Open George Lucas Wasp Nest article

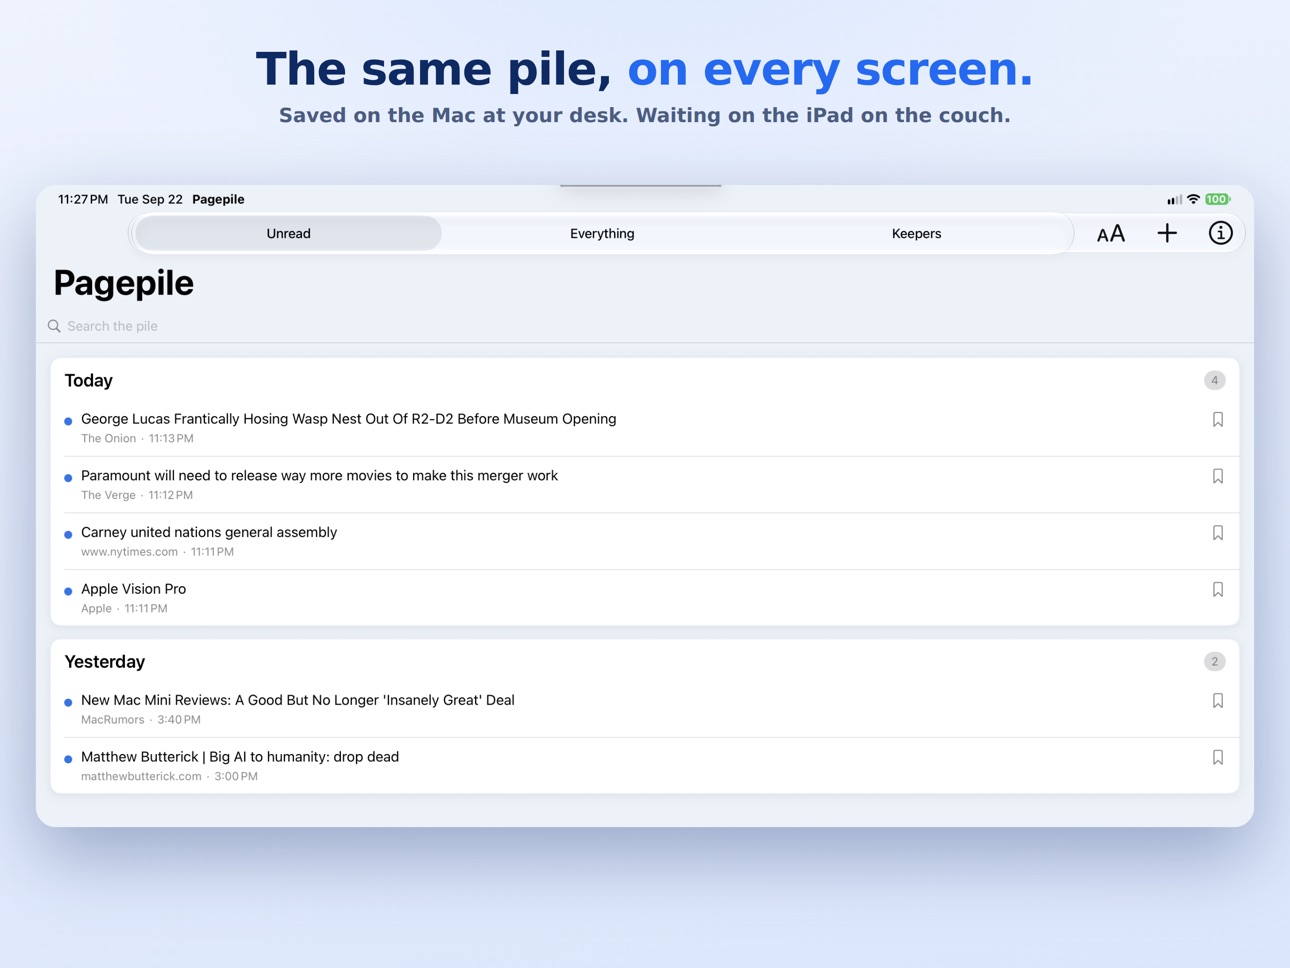click(645, 428)
